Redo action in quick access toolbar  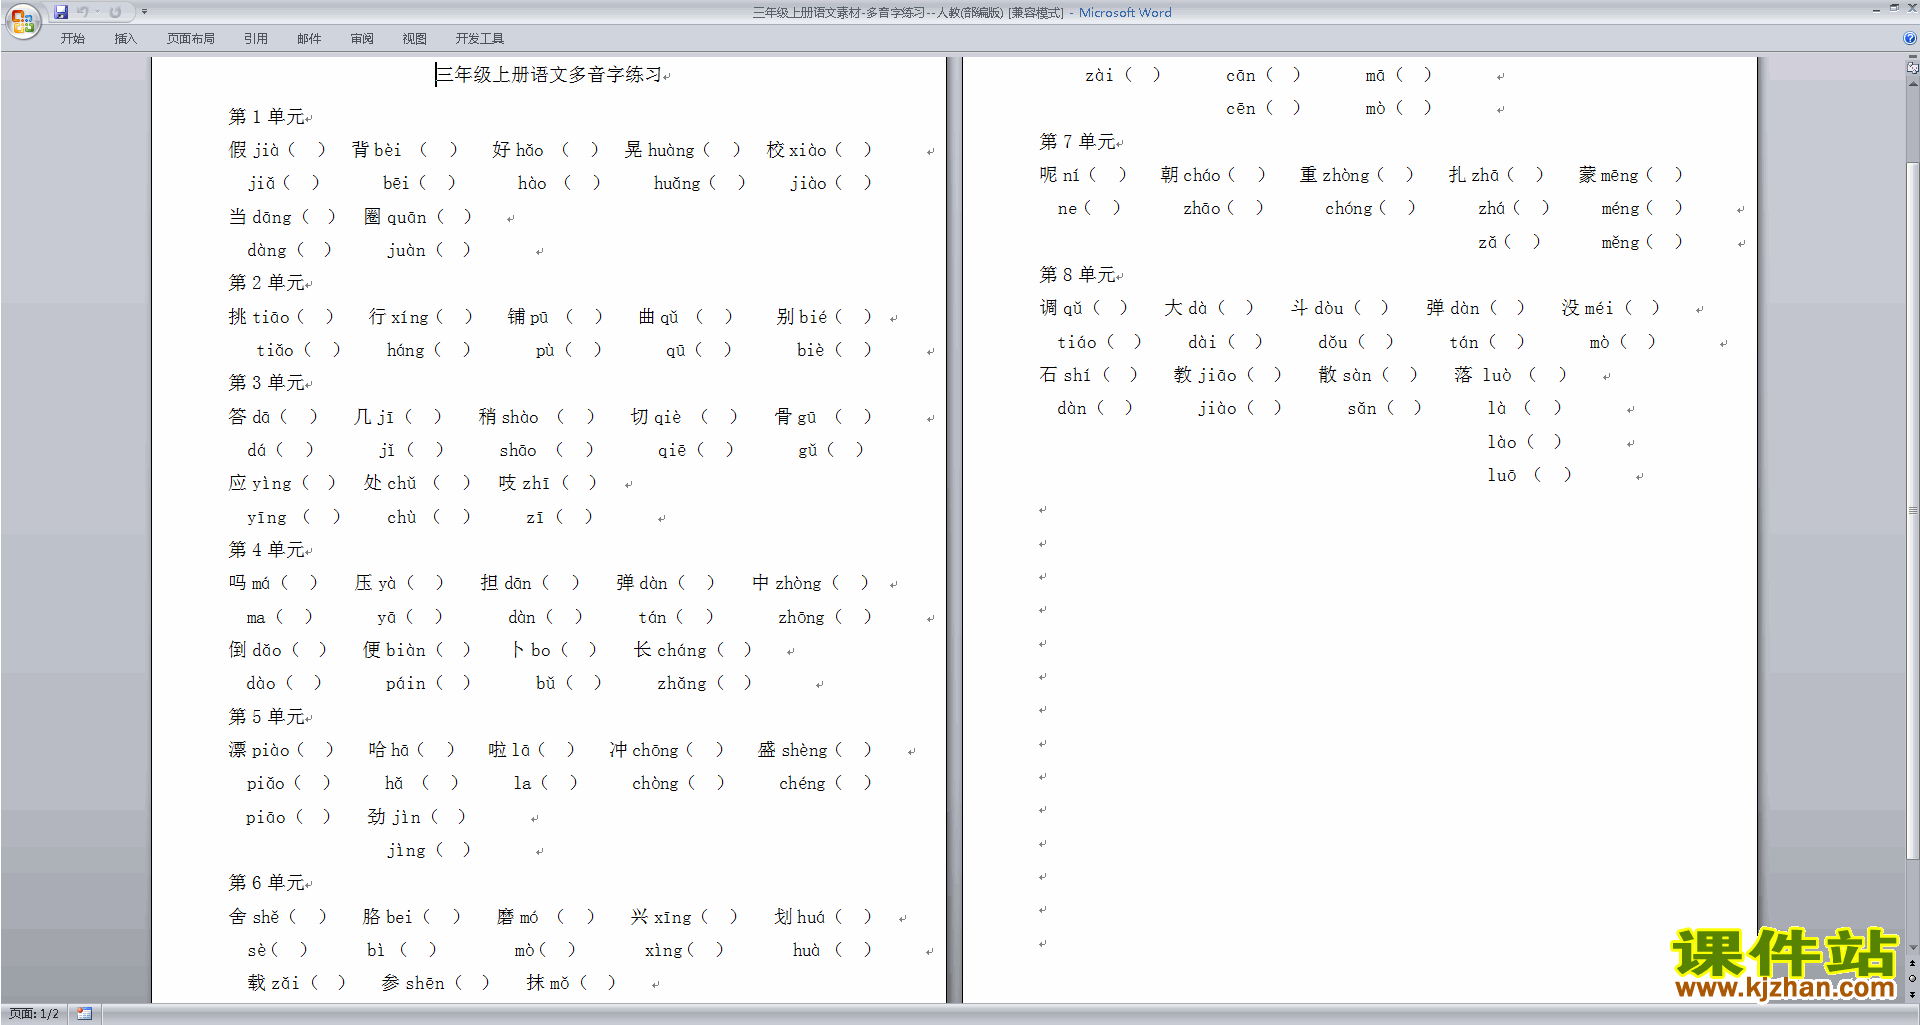tap(115, 12)
